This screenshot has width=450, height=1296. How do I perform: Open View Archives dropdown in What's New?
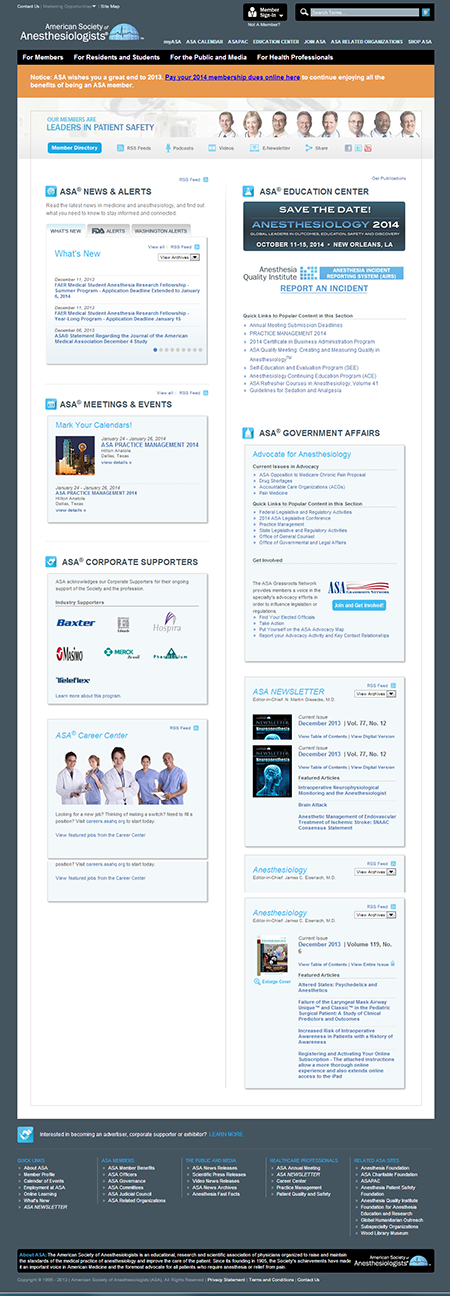[x=178, y=257]
